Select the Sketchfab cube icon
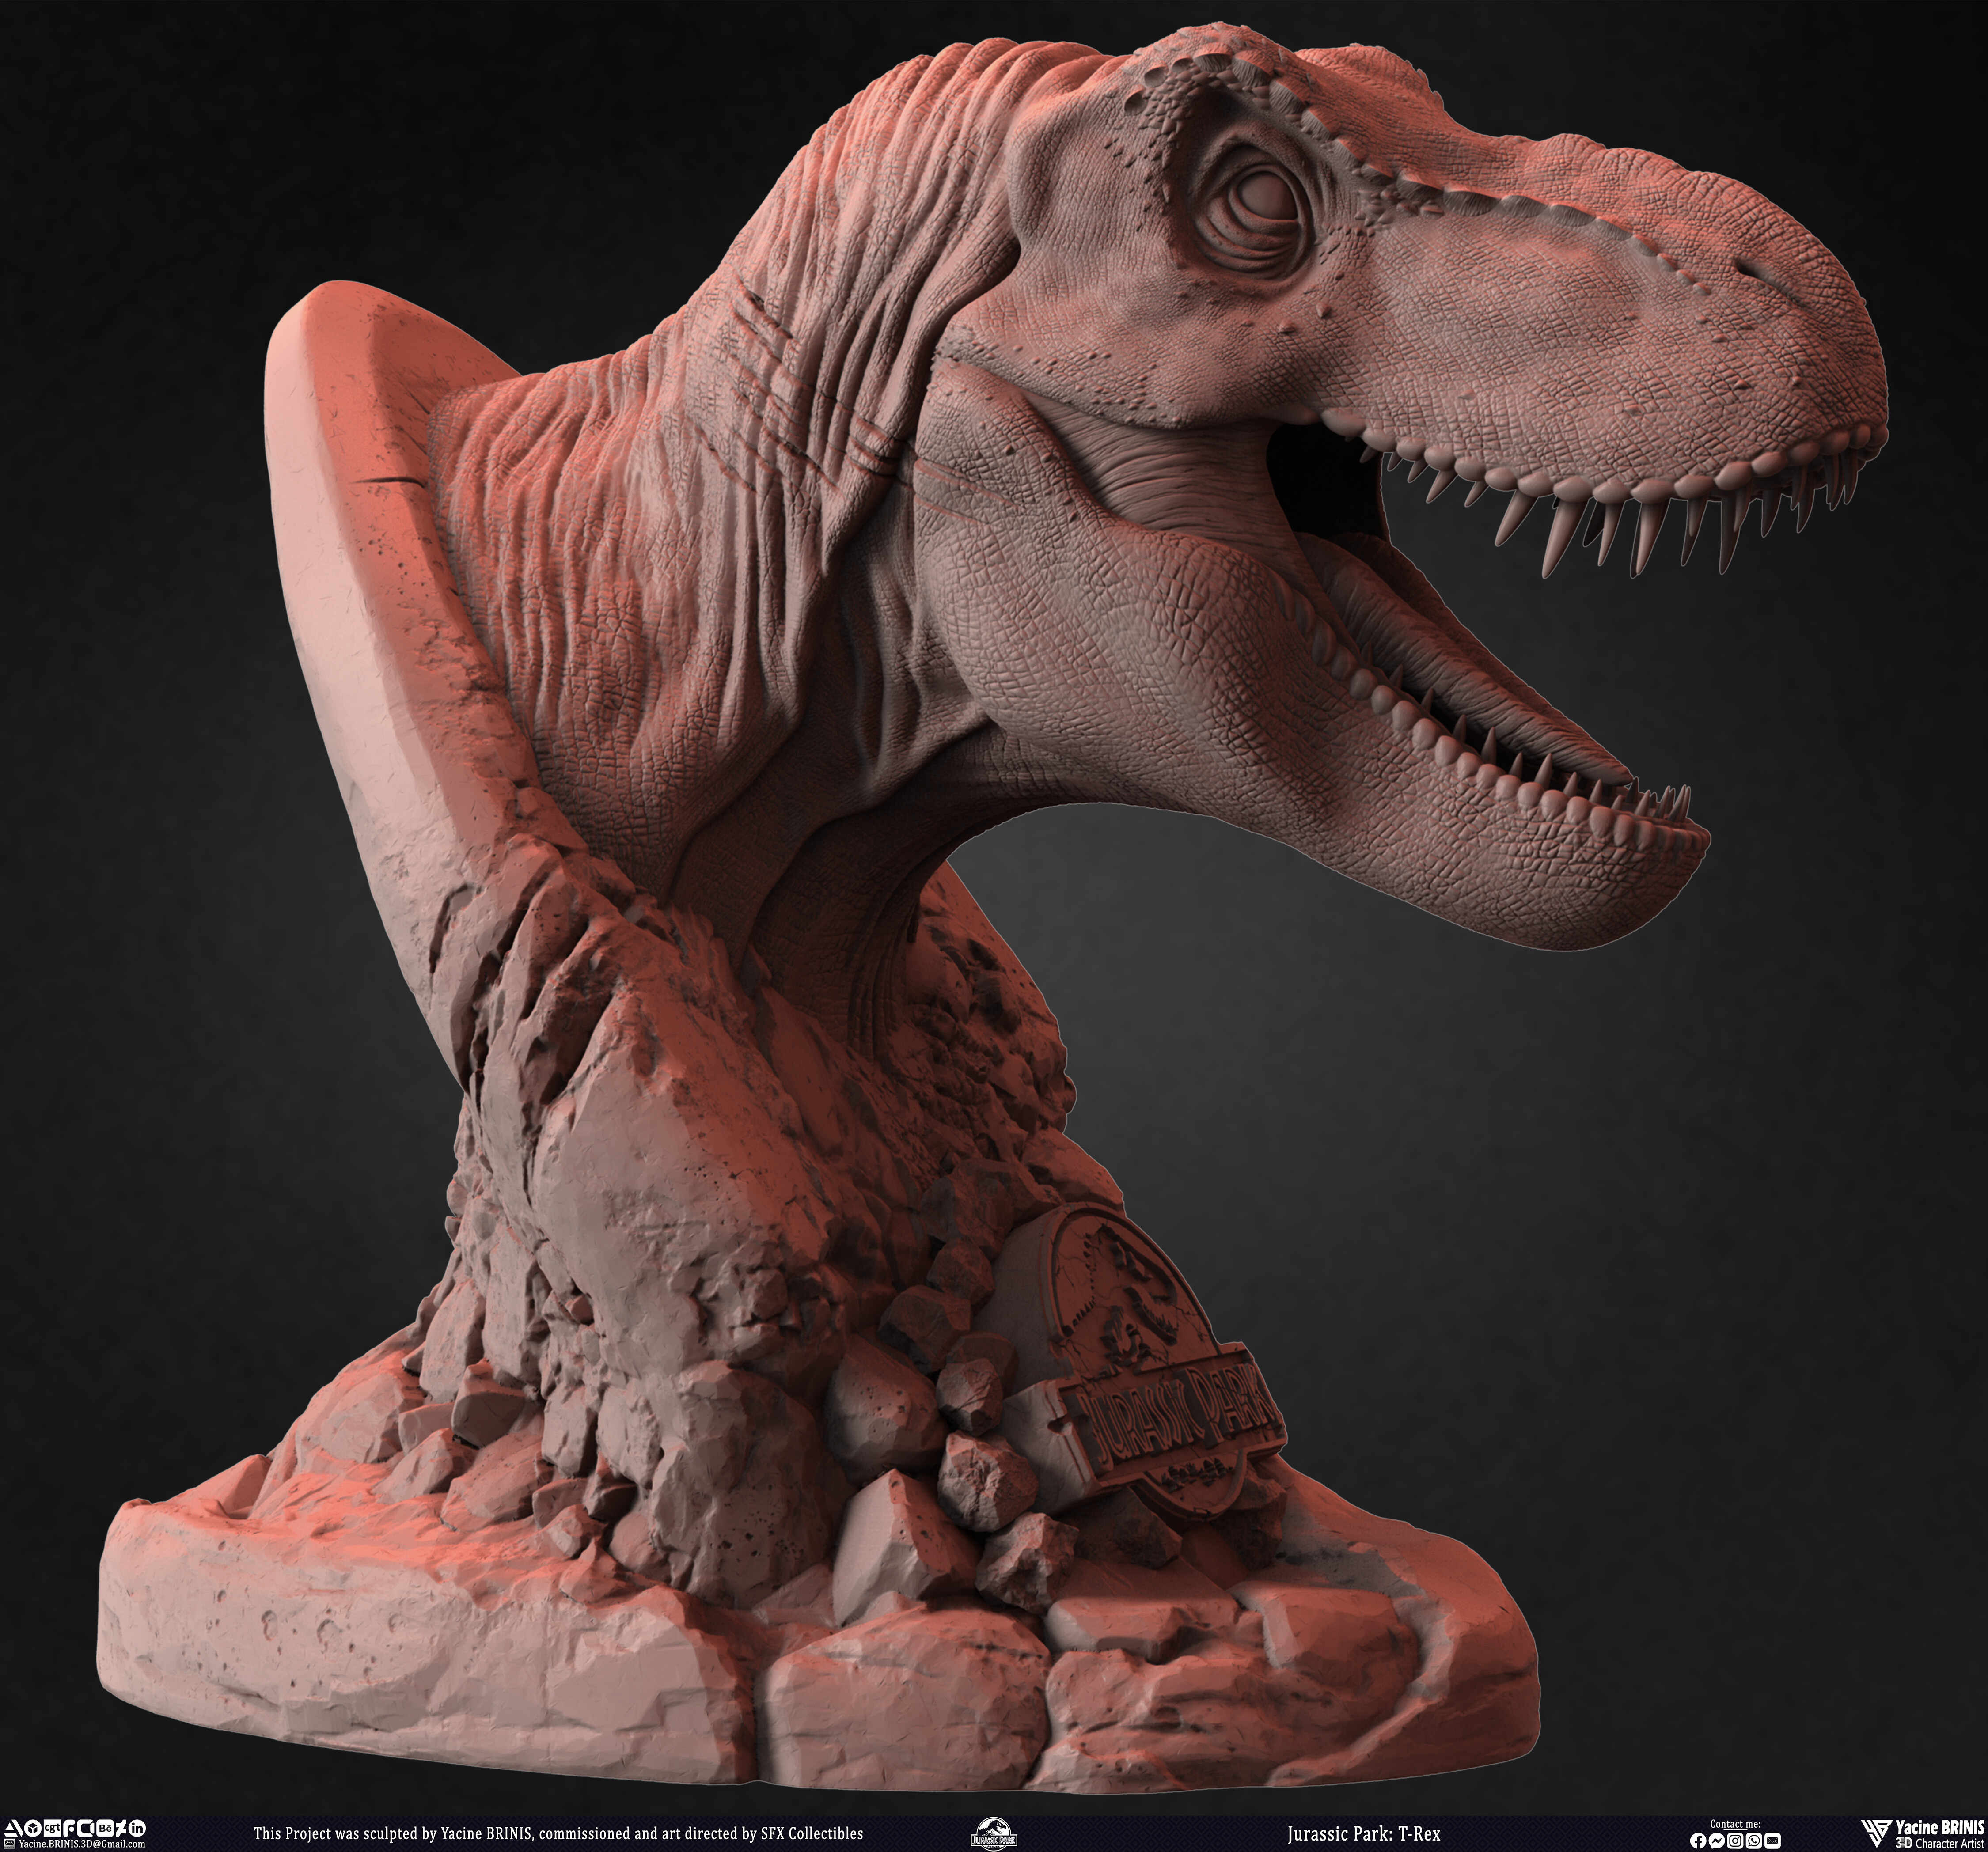 click(33, 1828)
